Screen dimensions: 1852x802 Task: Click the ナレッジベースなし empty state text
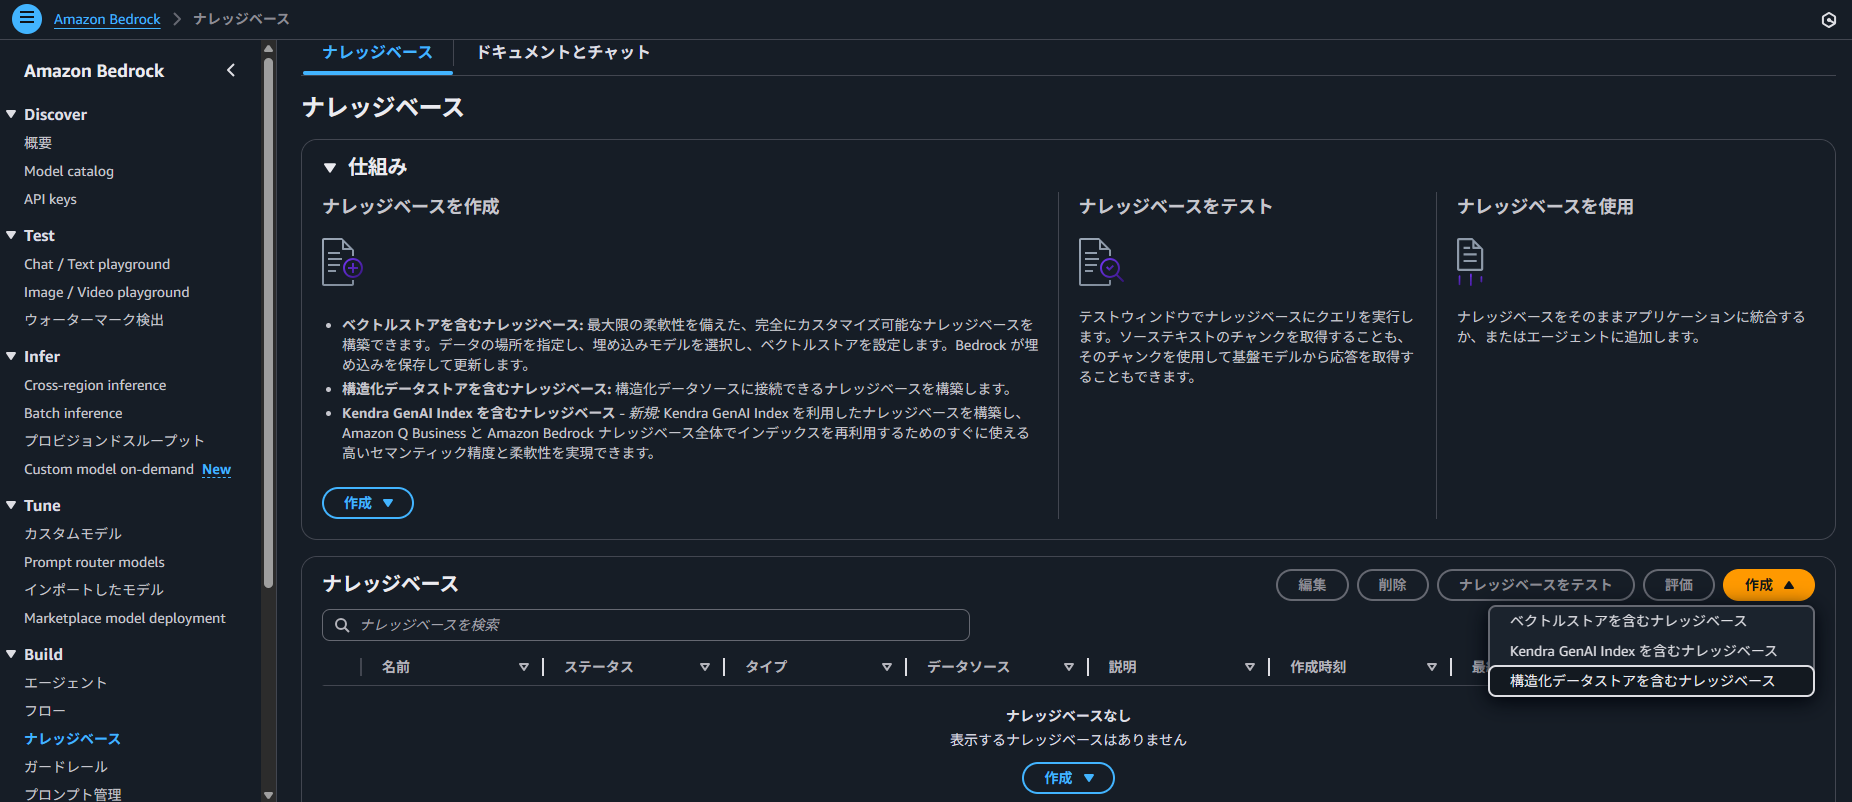pyautogui.click(x=1068, y=716)
